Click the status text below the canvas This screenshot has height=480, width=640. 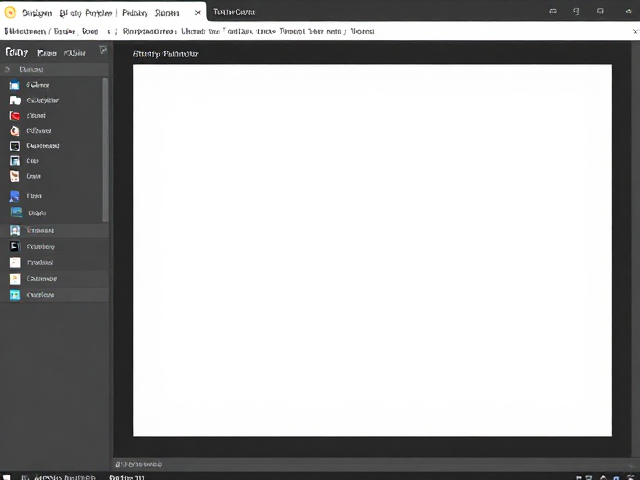pyautogui.click(x=138, y=464)
